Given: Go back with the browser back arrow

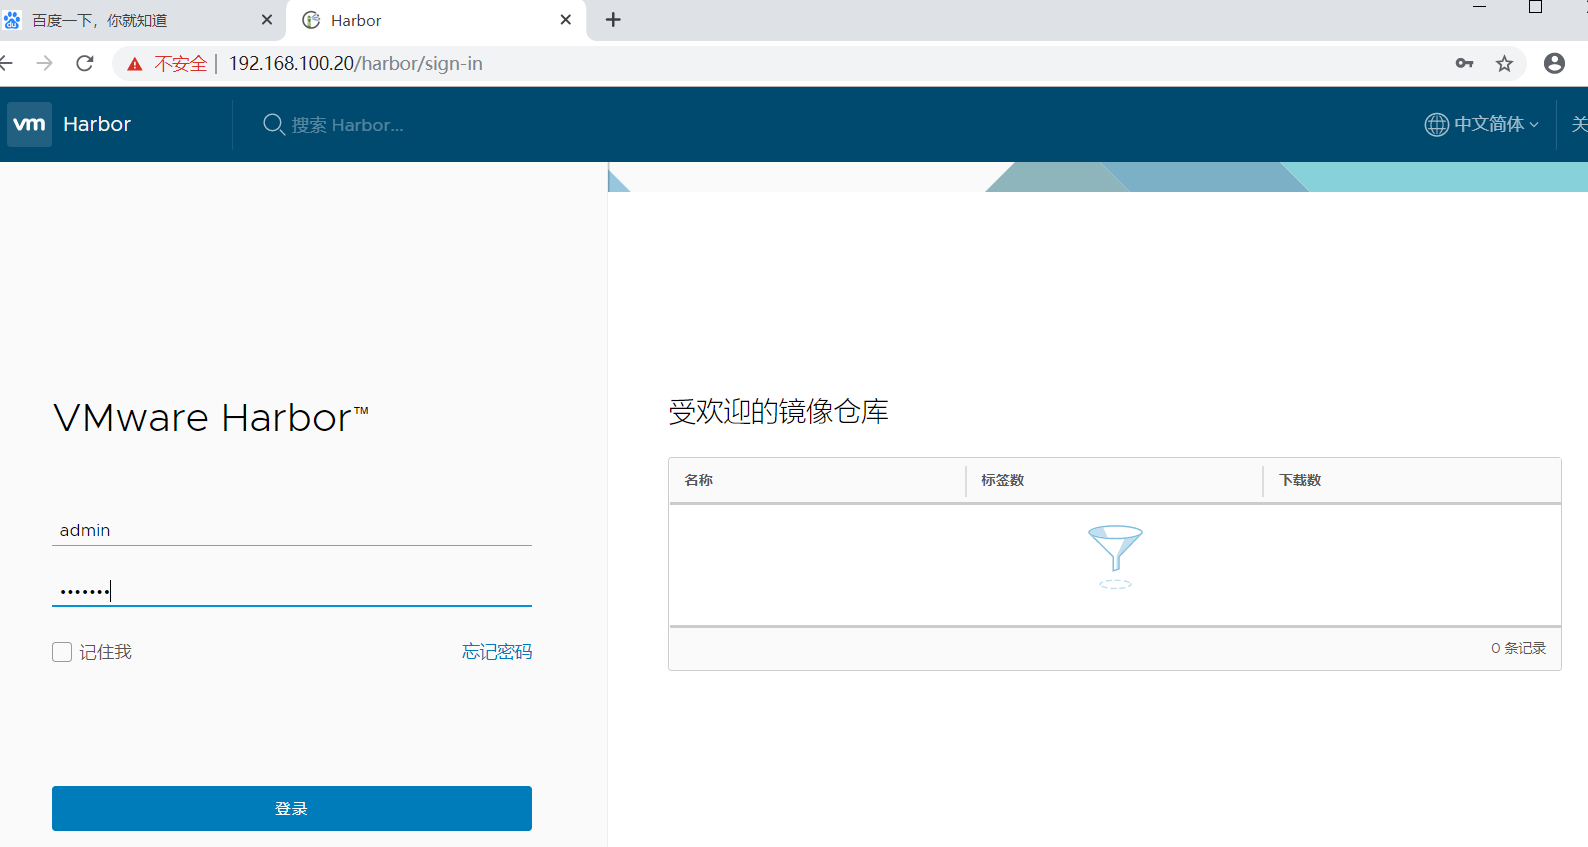Looking at the screenshot, I should click(5, 63).
